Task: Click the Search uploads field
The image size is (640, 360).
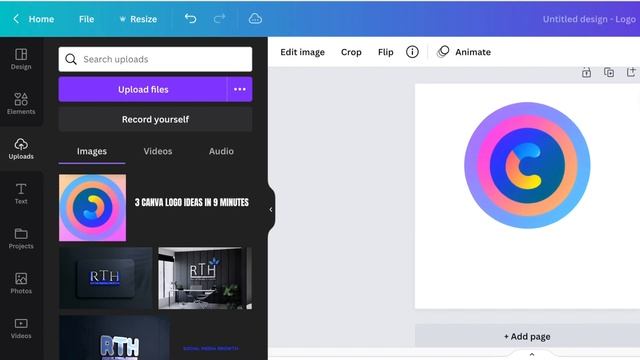Action: coord(155,59)
